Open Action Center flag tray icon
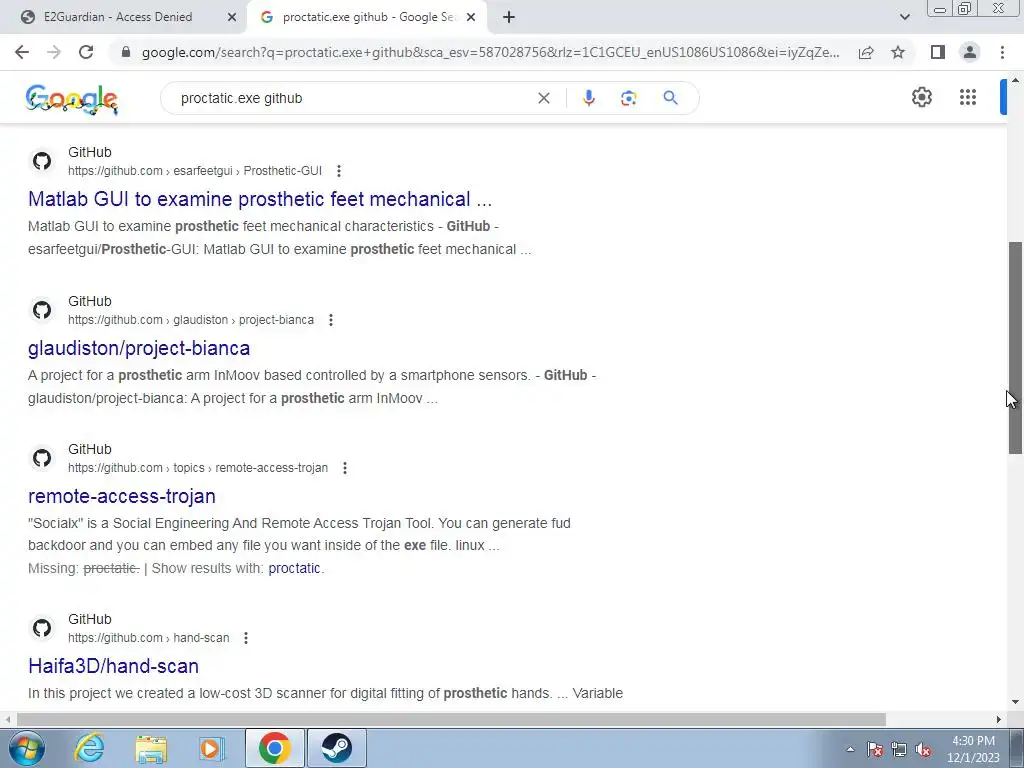 point(875,750)
